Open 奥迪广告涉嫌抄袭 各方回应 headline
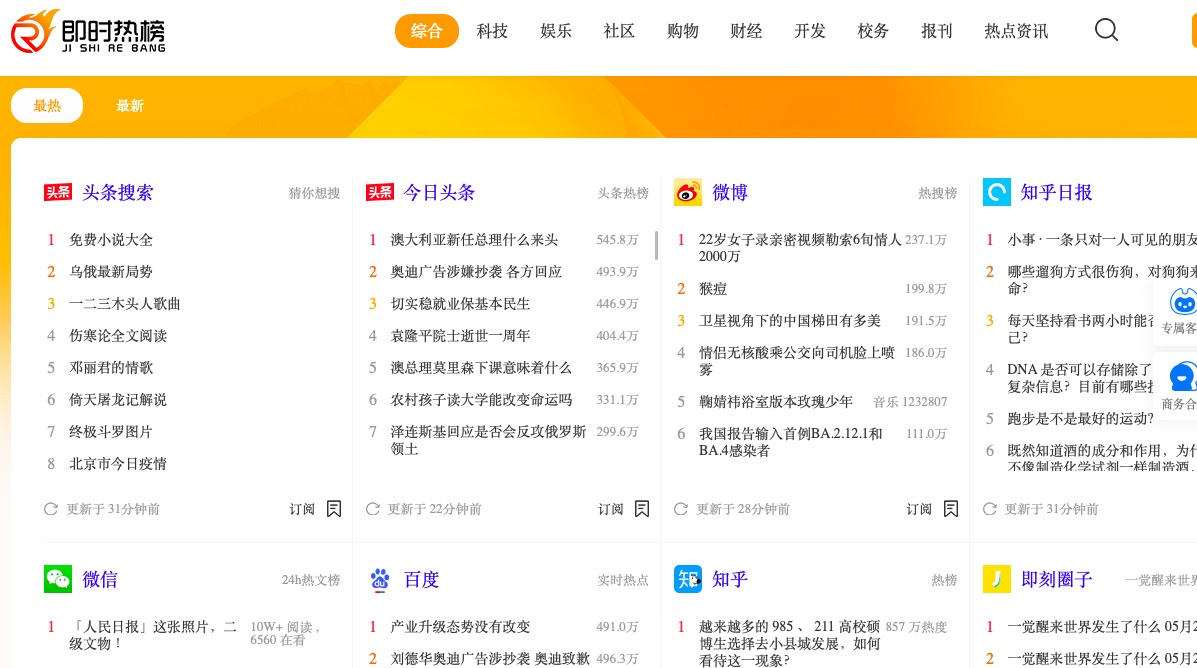Image resolution: width=1197 pixels, height=668 pixels. pos(476,272)
